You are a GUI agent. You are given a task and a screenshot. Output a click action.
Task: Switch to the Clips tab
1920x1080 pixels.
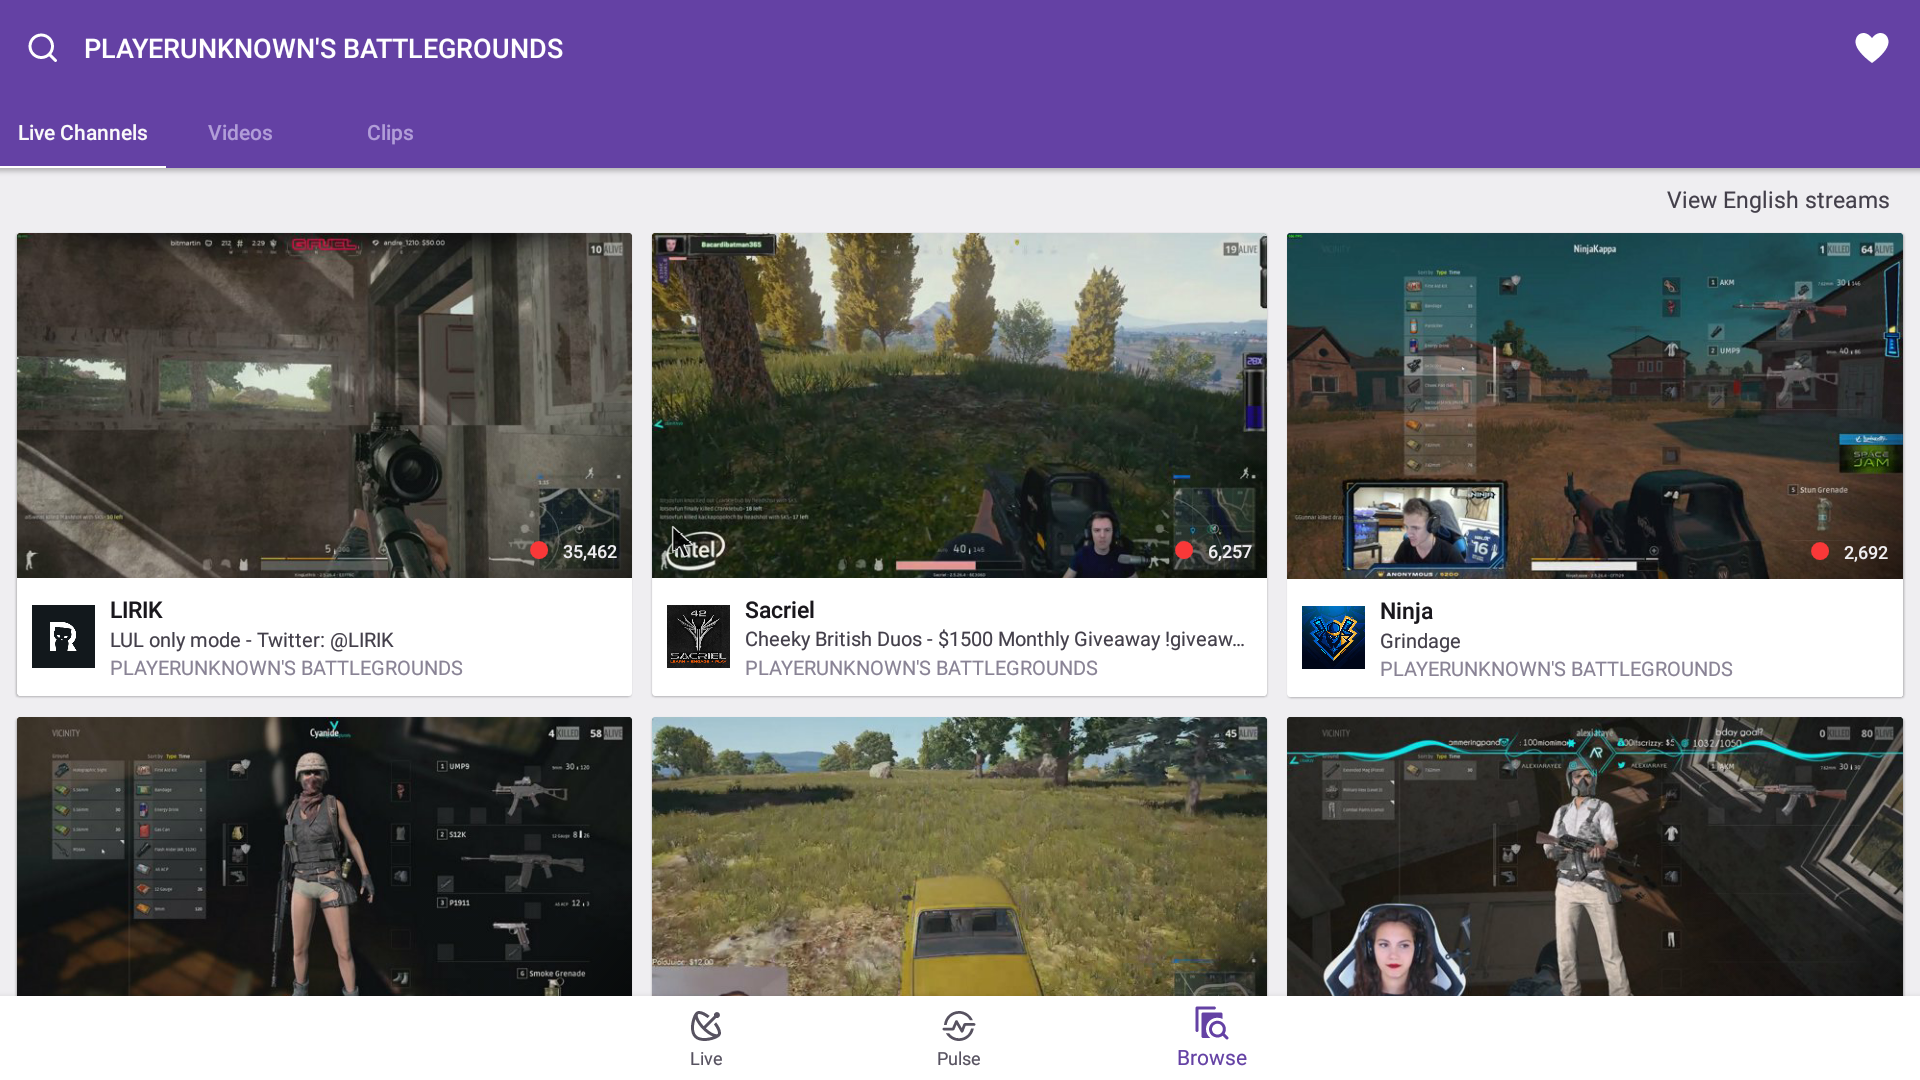[390, 133]
